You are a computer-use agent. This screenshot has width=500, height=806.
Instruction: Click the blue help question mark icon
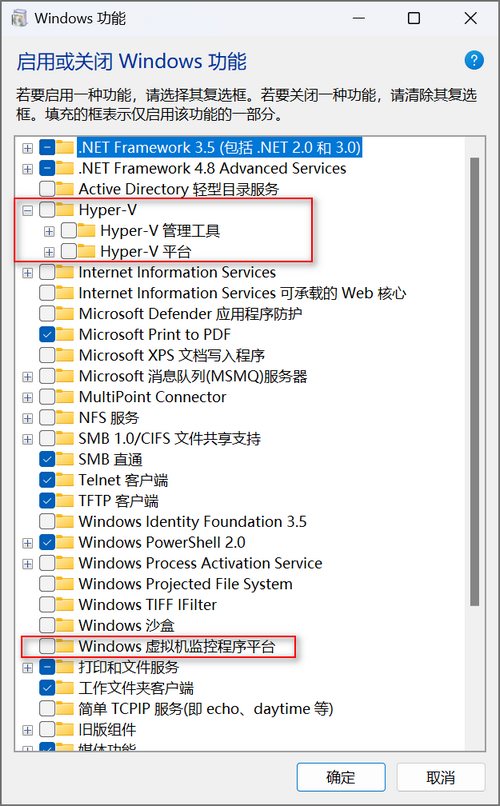click(474, 60)
